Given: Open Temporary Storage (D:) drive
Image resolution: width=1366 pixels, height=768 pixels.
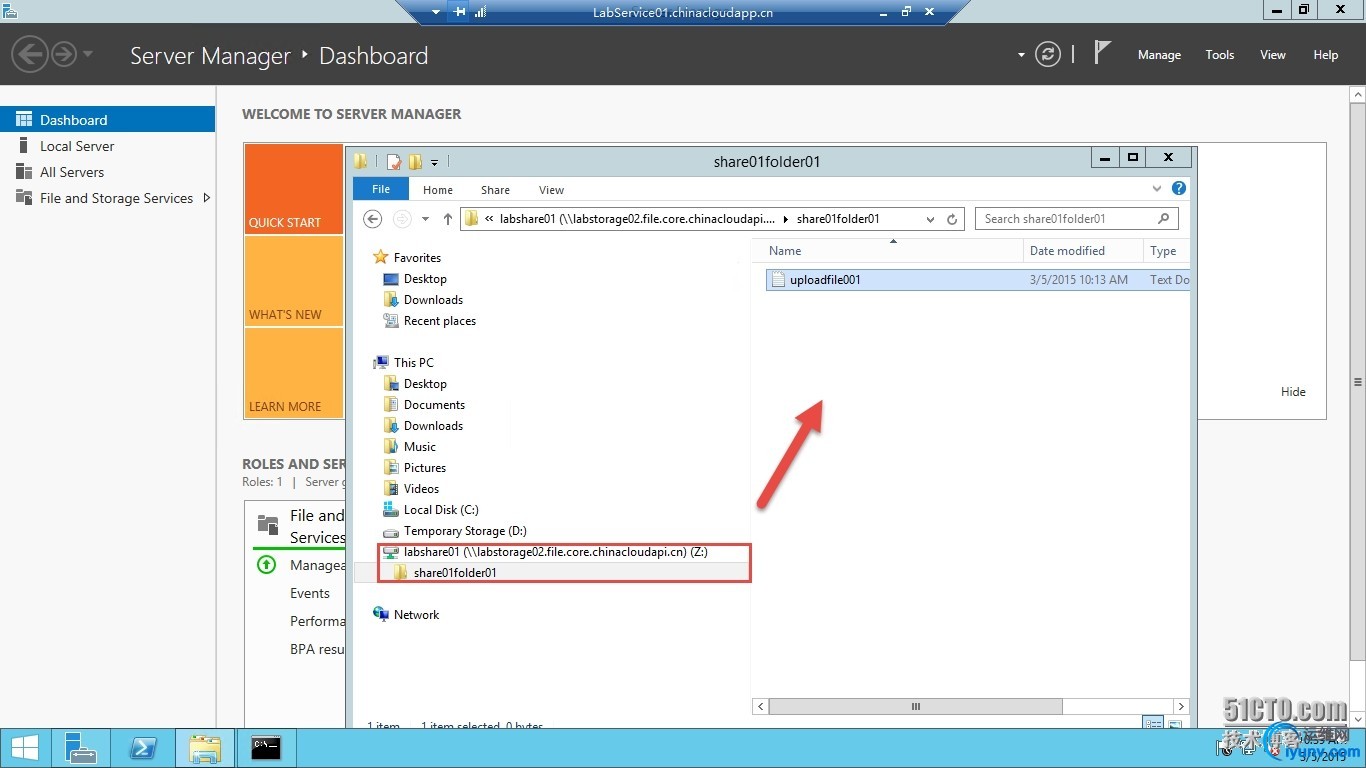Looking at the screenshot, I should 465,531.
